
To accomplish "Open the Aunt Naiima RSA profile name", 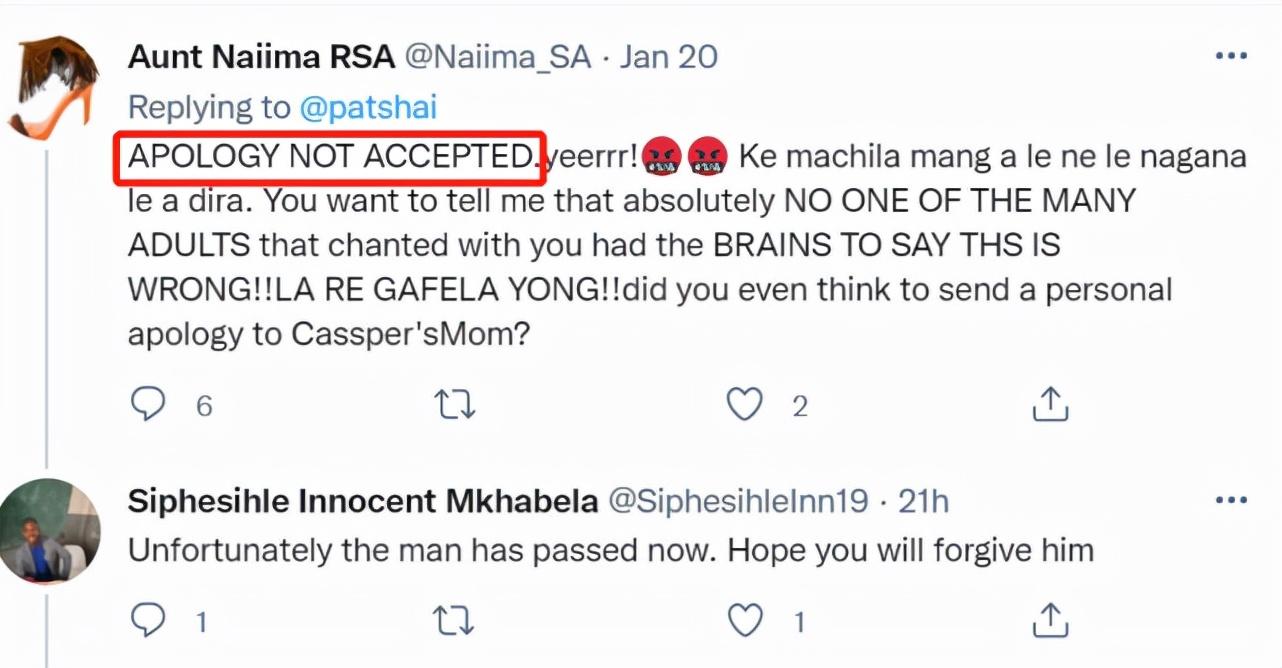I will 261,56.
